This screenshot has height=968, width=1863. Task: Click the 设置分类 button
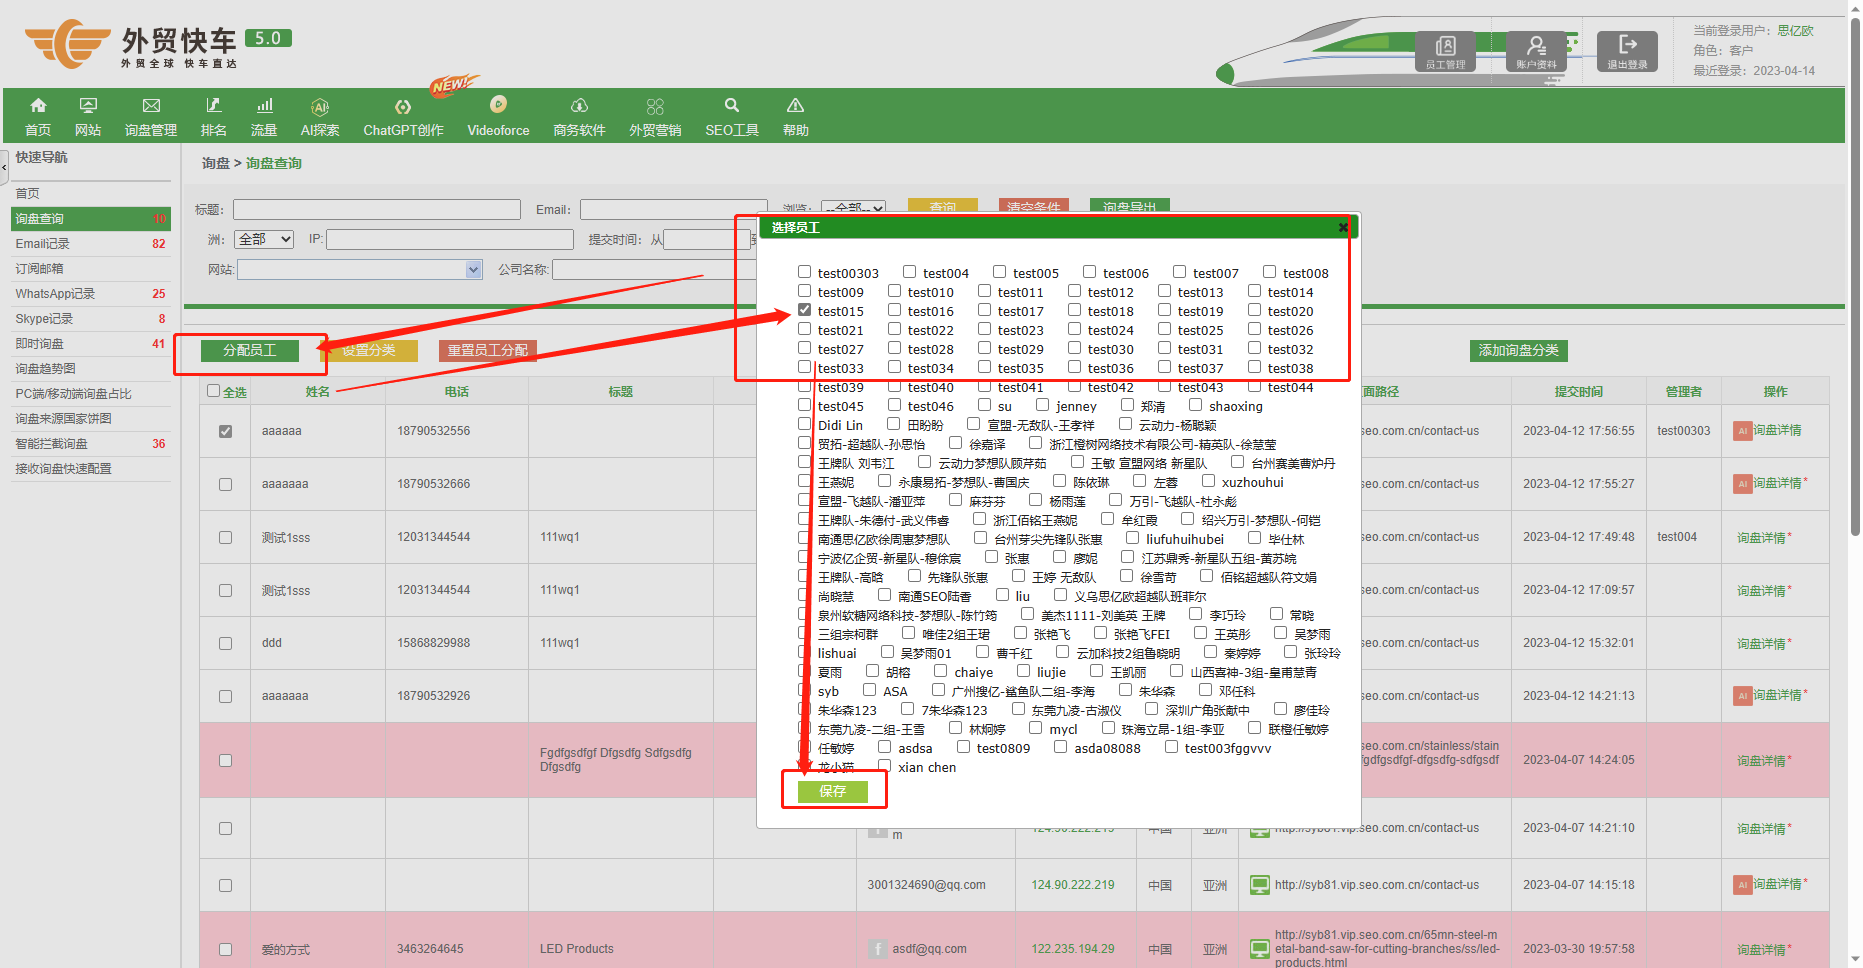click(x=369, y=350)
